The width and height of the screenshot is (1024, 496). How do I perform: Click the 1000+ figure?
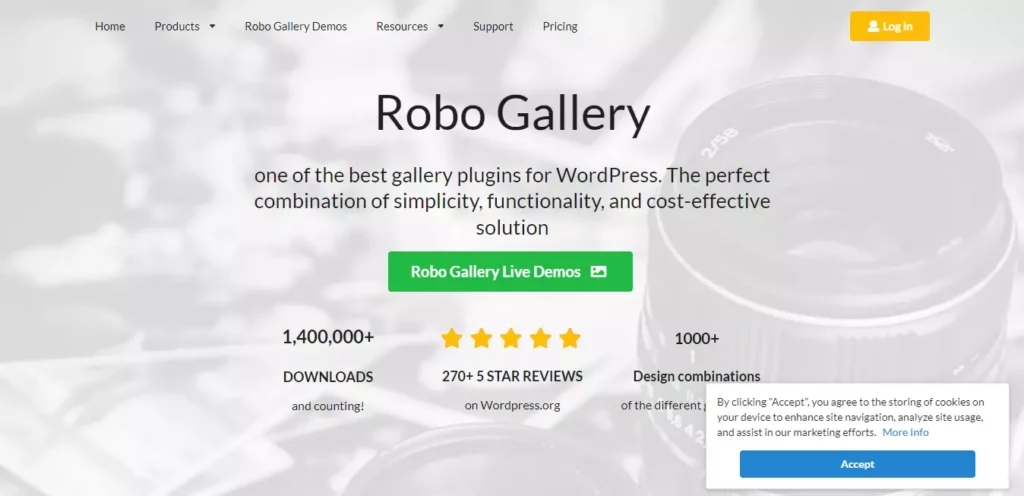[697, 339]
